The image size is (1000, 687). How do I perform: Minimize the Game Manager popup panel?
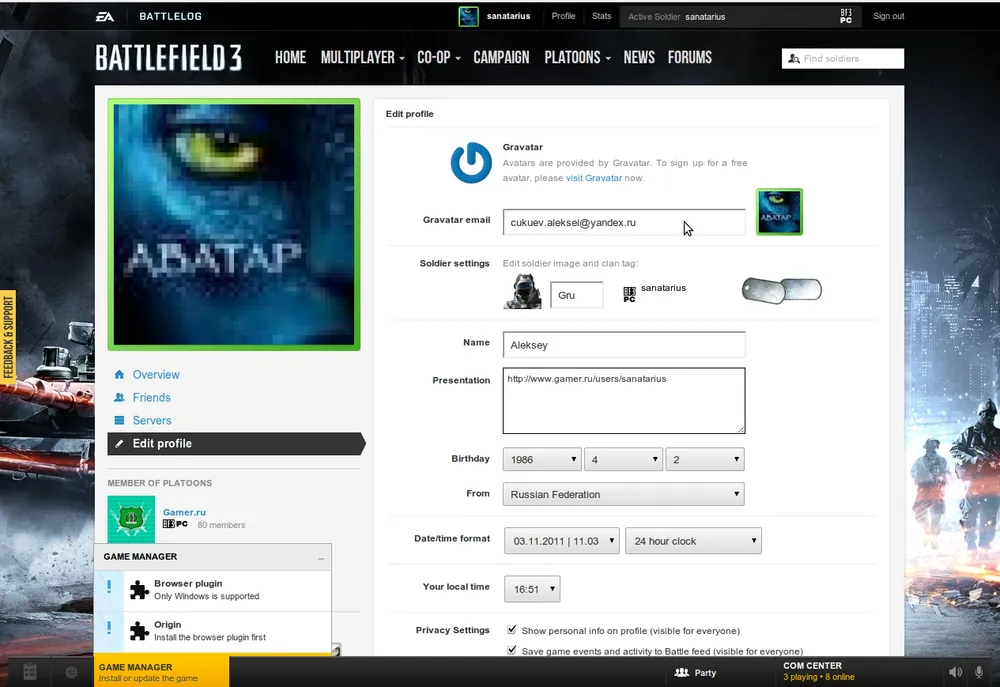(321, 557)
